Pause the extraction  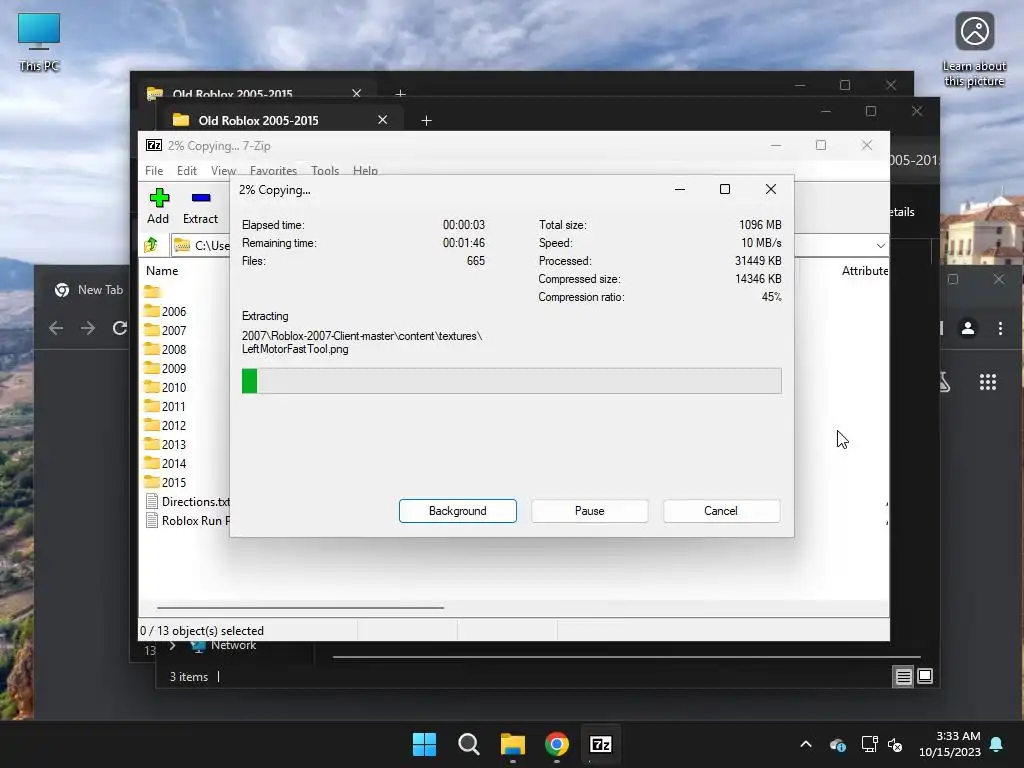[x=589, y=511]
